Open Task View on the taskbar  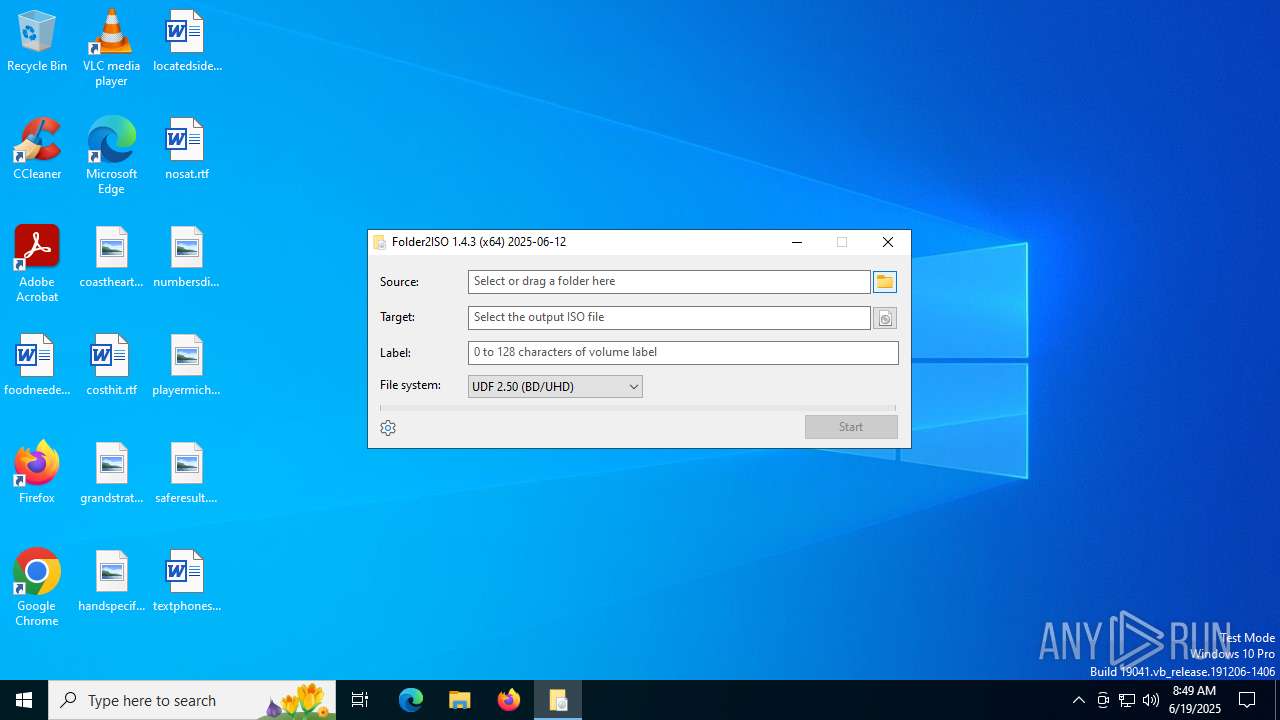360,700
